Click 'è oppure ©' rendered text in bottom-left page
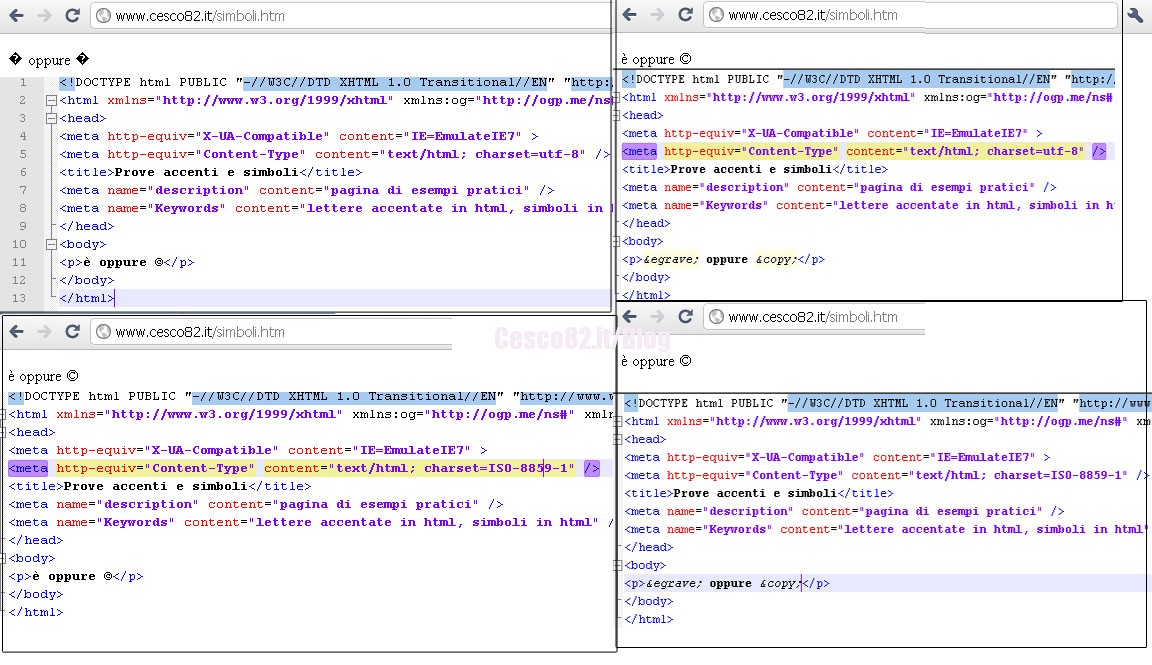 pyautogui.click(x=43, y=376)
